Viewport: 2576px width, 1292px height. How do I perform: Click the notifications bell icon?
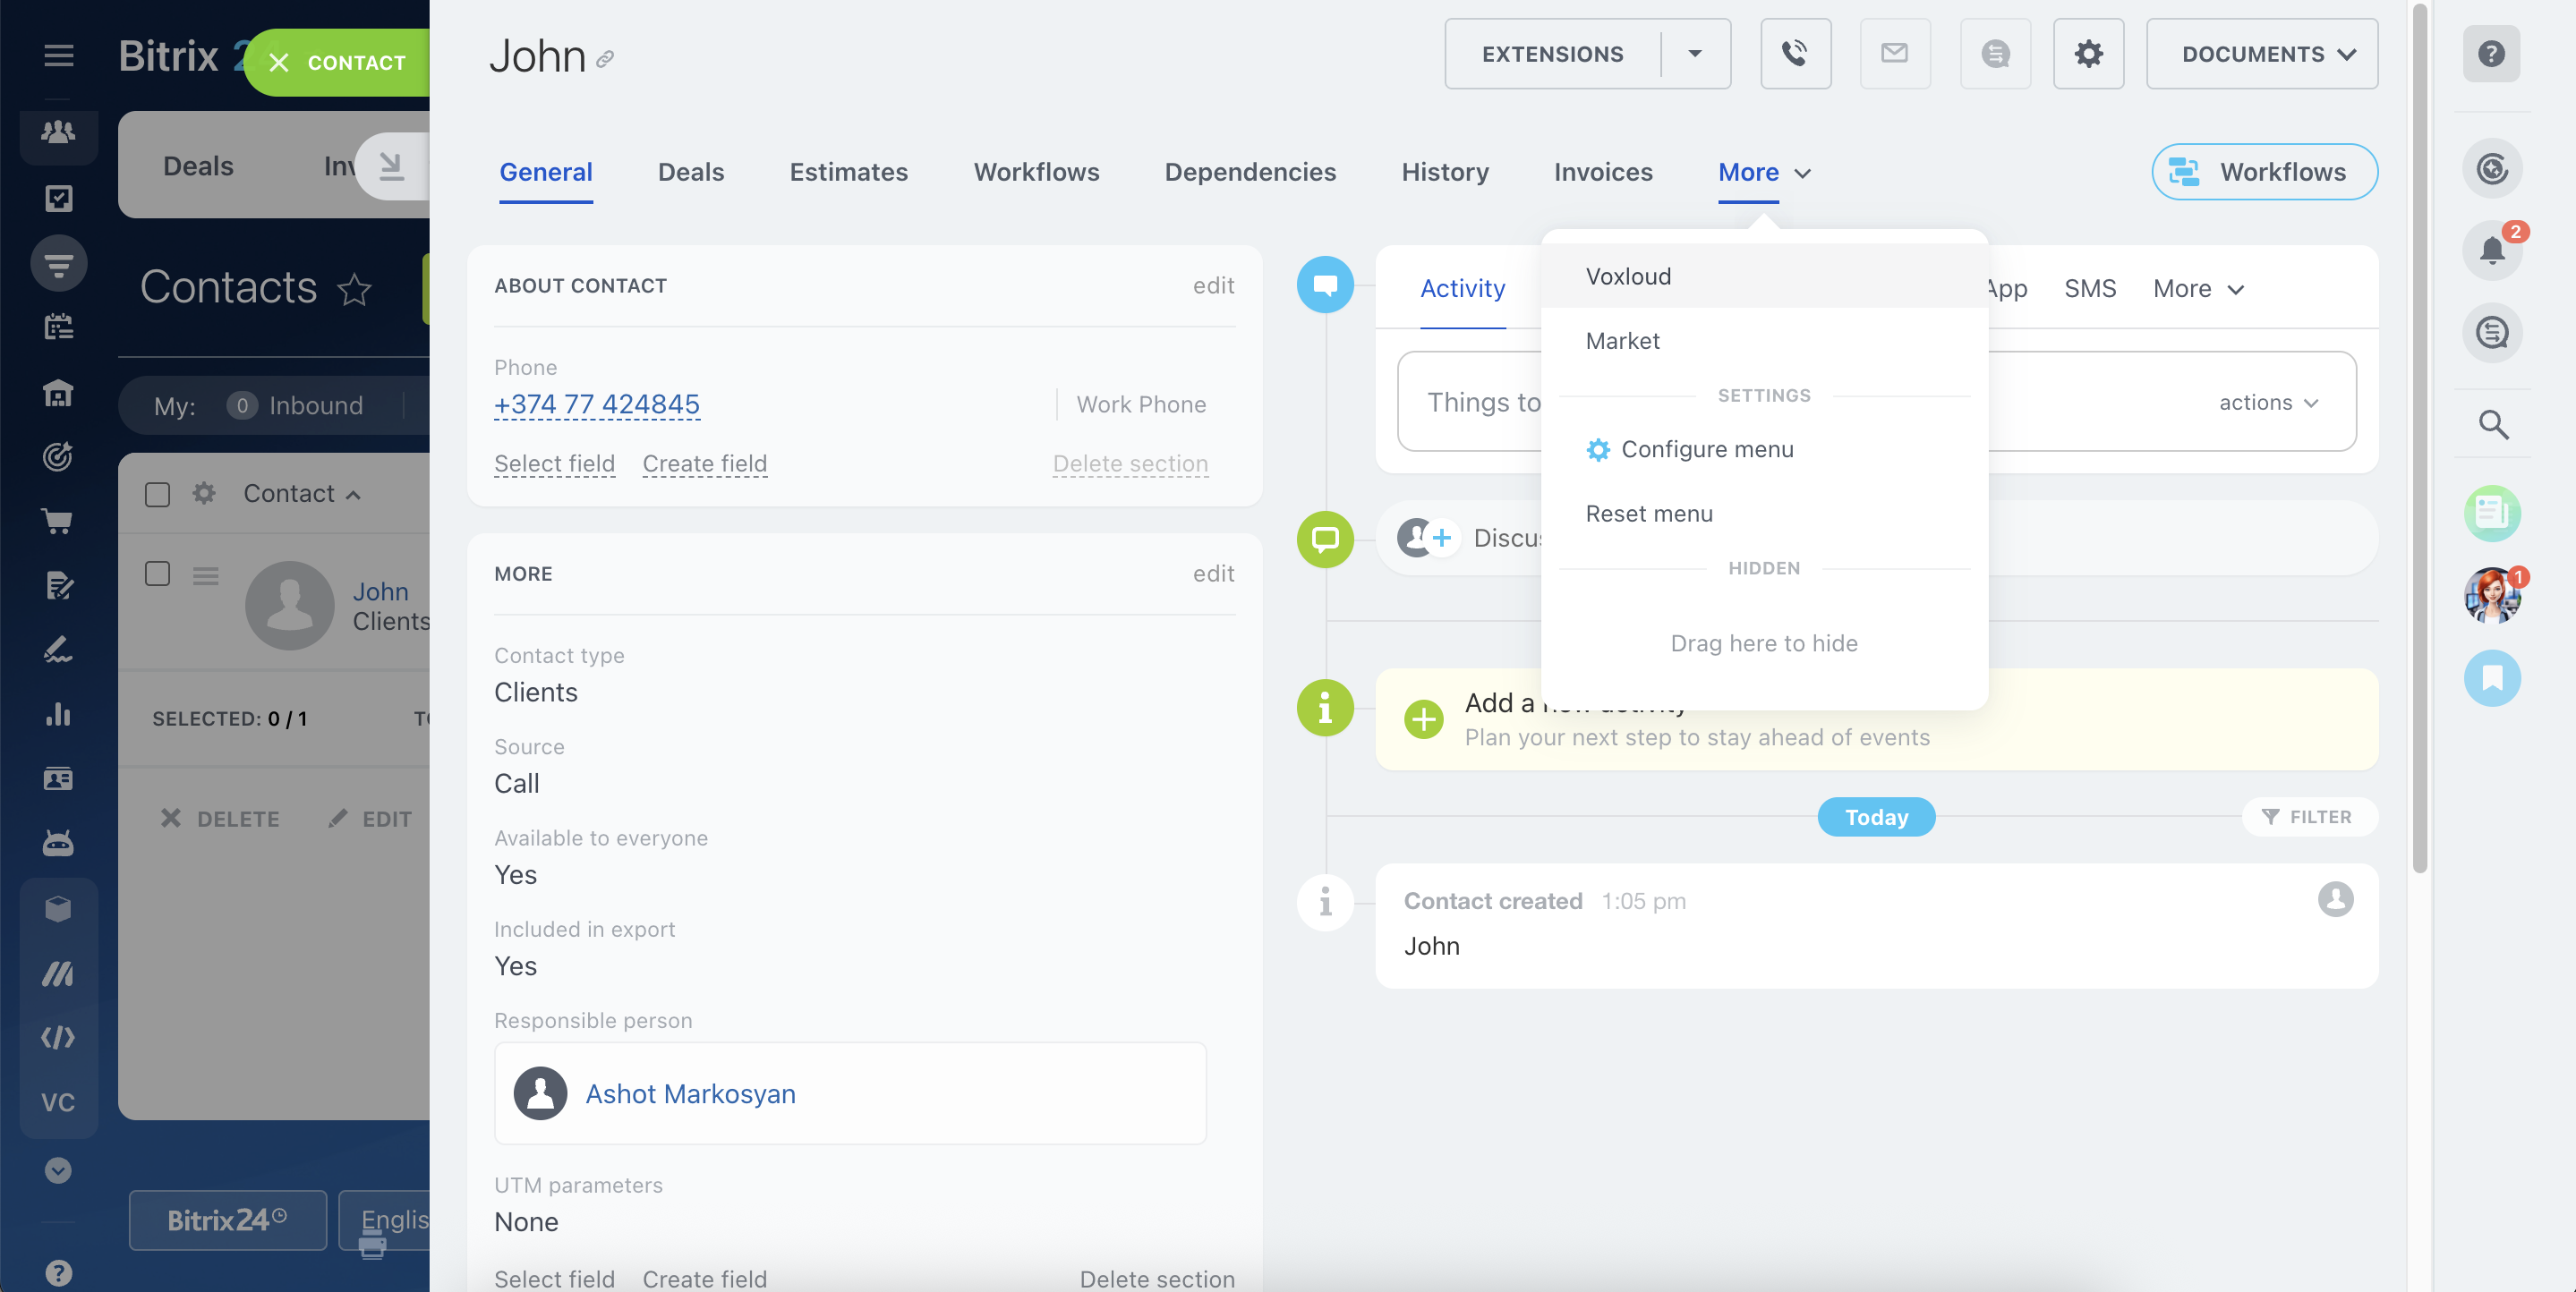pyautogui.click(x=2492, y=250)
